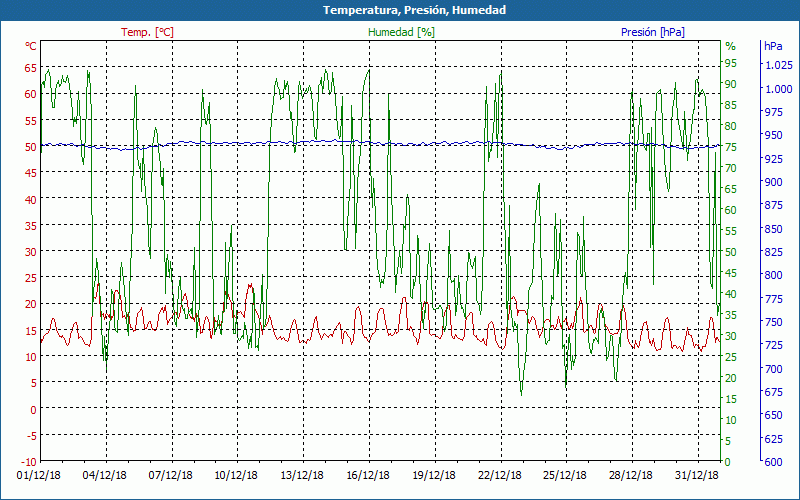Select the red Temp. [°C] legend label
Viewport: 800px width, 500px height.
coord(147,32)
